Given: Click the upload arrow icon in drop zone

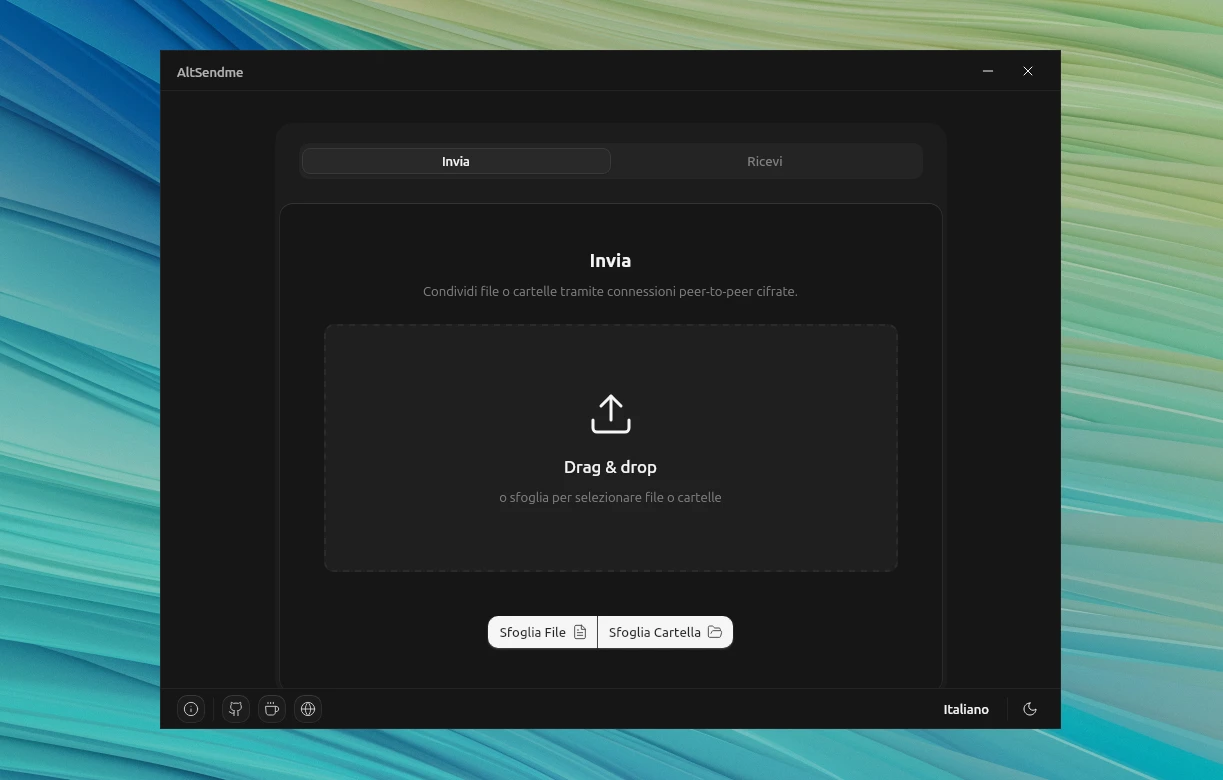Looking at the screenshot, I should pyautogui.click(x=610, y=414).
